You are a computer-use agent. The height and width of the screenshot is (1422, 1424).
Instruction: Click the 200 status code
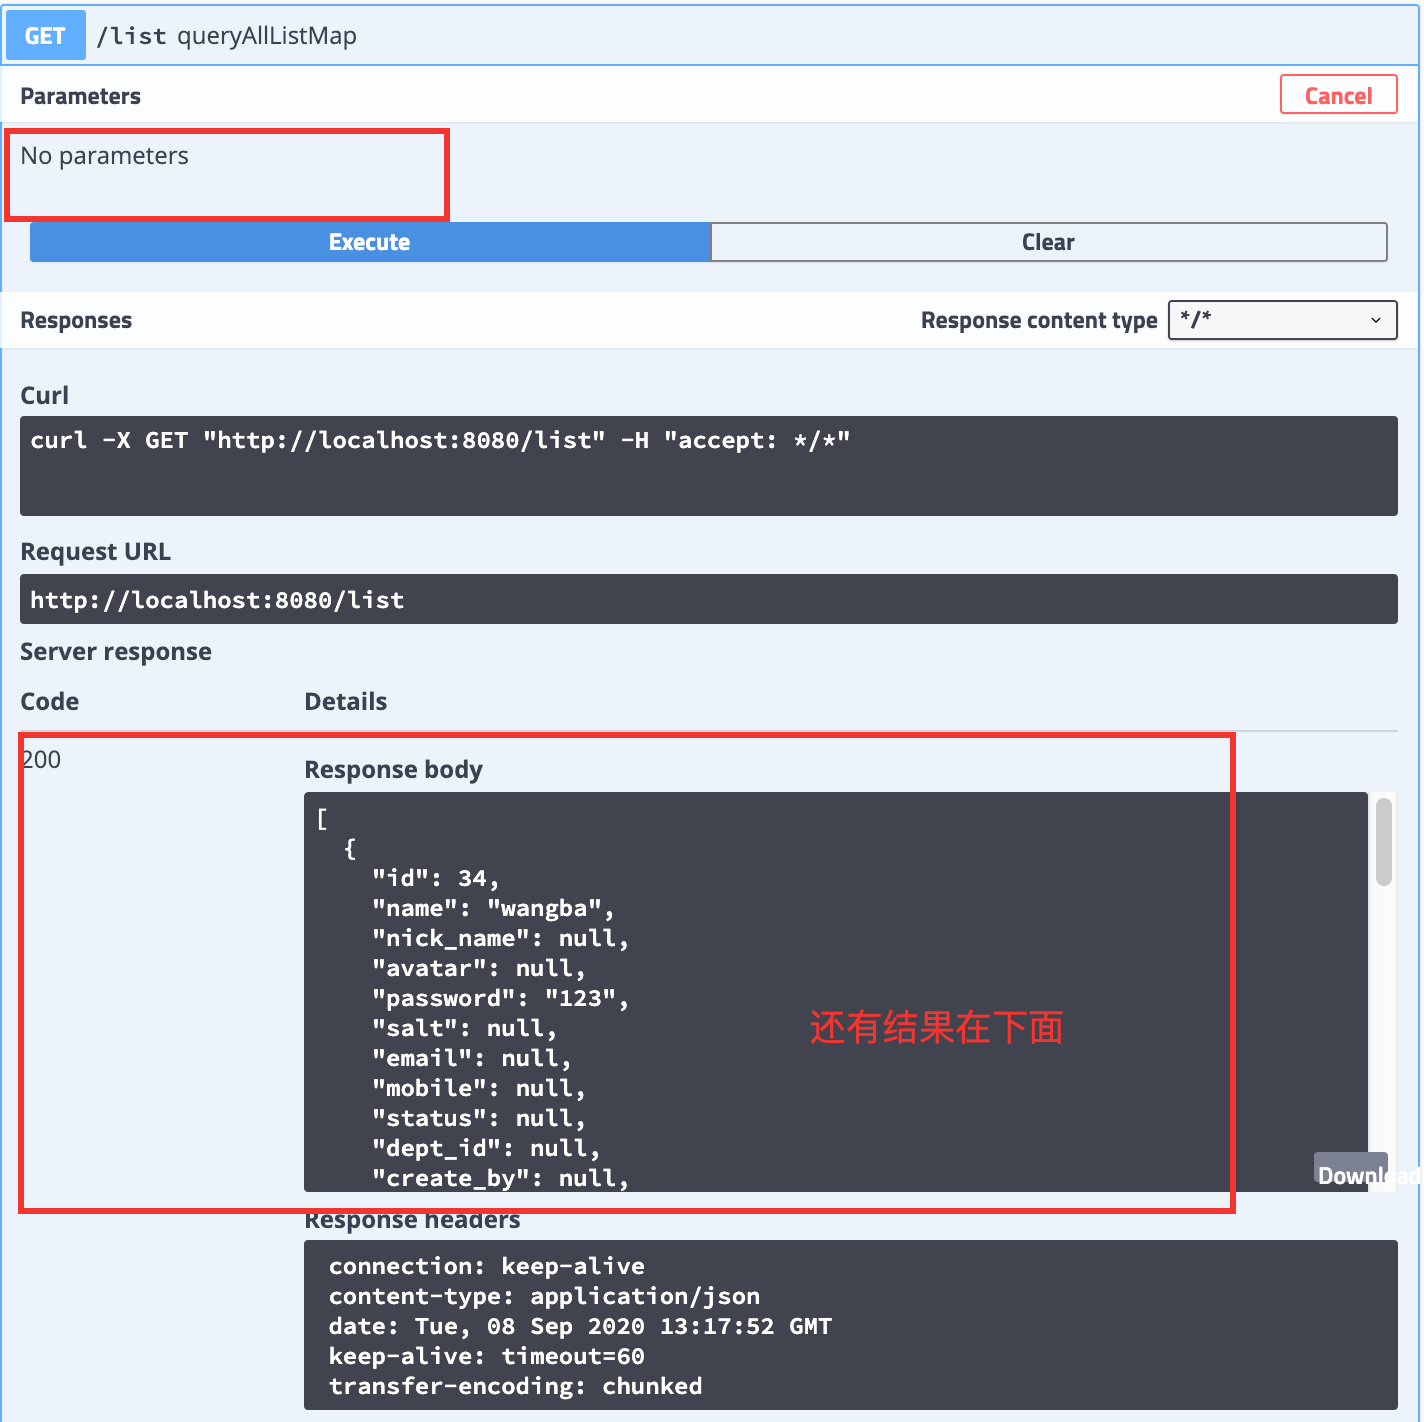click(41, 760)
